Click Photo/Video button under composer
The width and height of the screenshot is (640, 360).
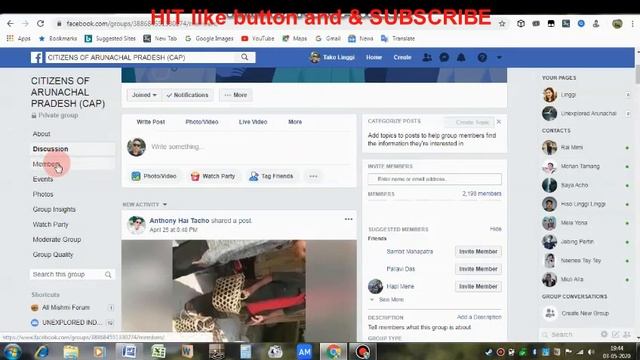tap(154, 176)
